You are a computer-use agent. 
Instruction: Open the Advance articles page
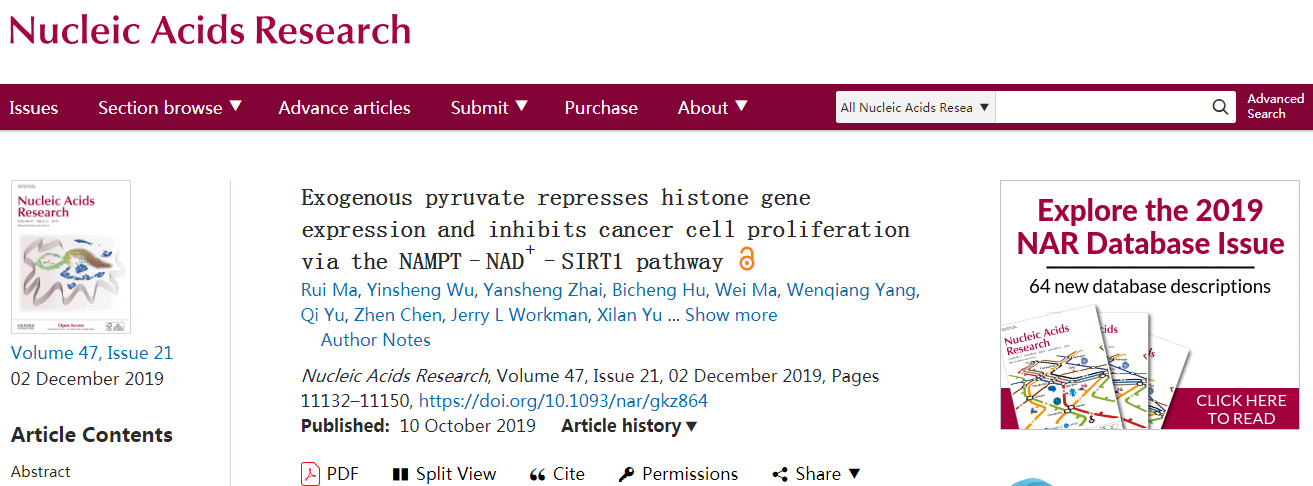click(344, 107)
